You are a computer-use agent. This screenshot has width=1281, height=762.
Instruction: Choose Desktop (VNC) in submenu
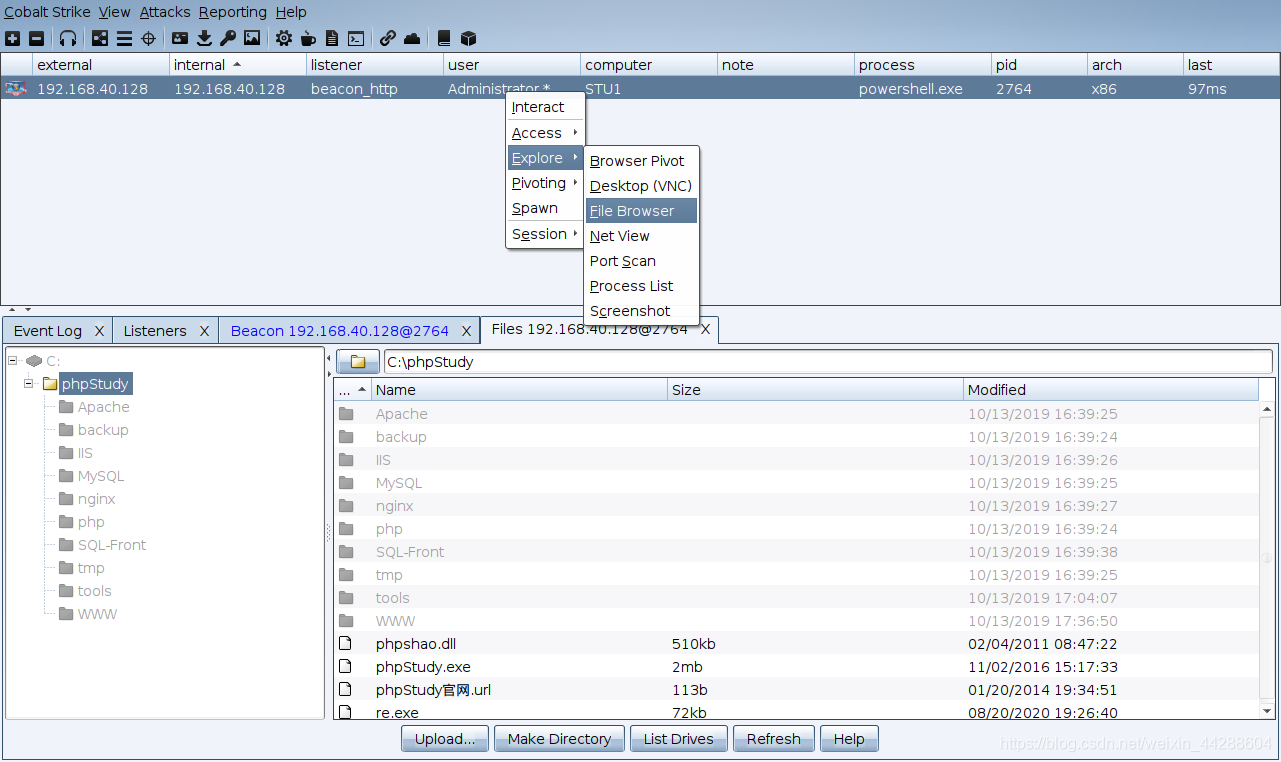pyautogui.click(x=641, y=186)
